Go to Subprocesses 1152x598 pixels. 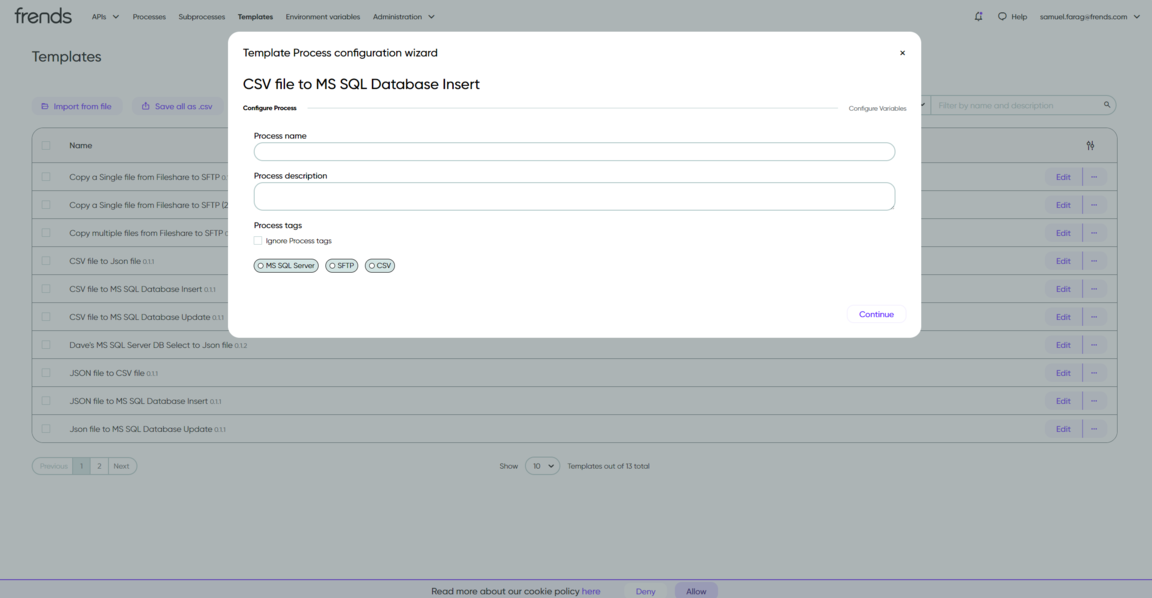pyautogui.click(x=201, y=16)
